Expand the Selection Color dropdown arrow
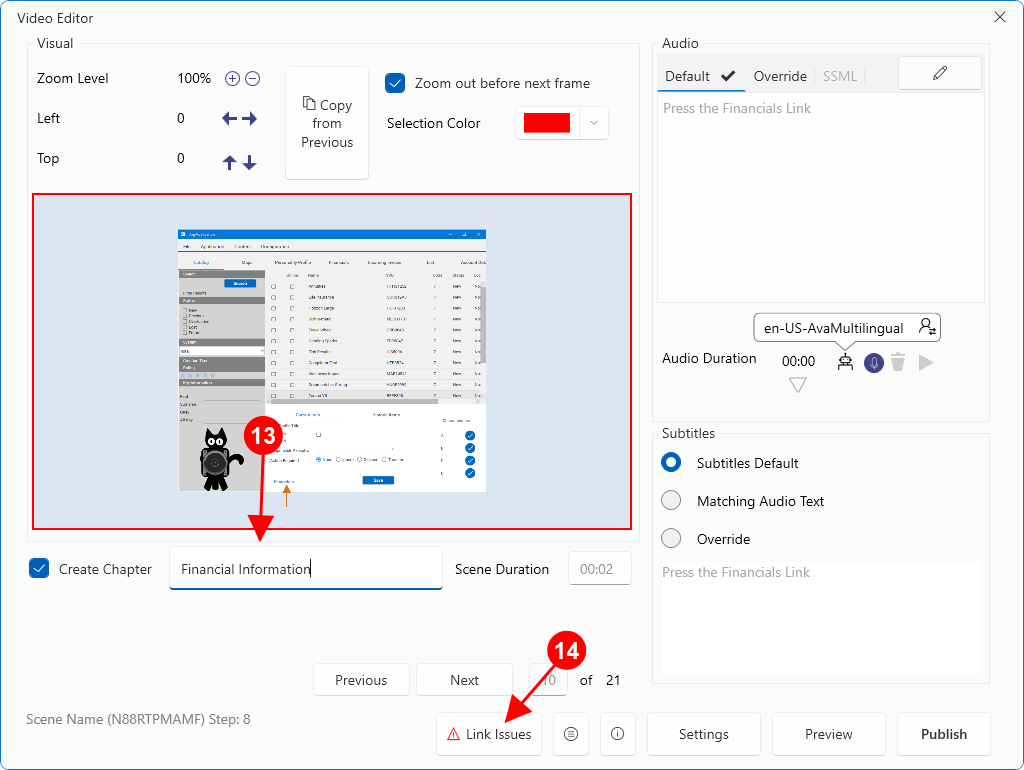This screenshot has height=770, width=1024. coord(594,123)
